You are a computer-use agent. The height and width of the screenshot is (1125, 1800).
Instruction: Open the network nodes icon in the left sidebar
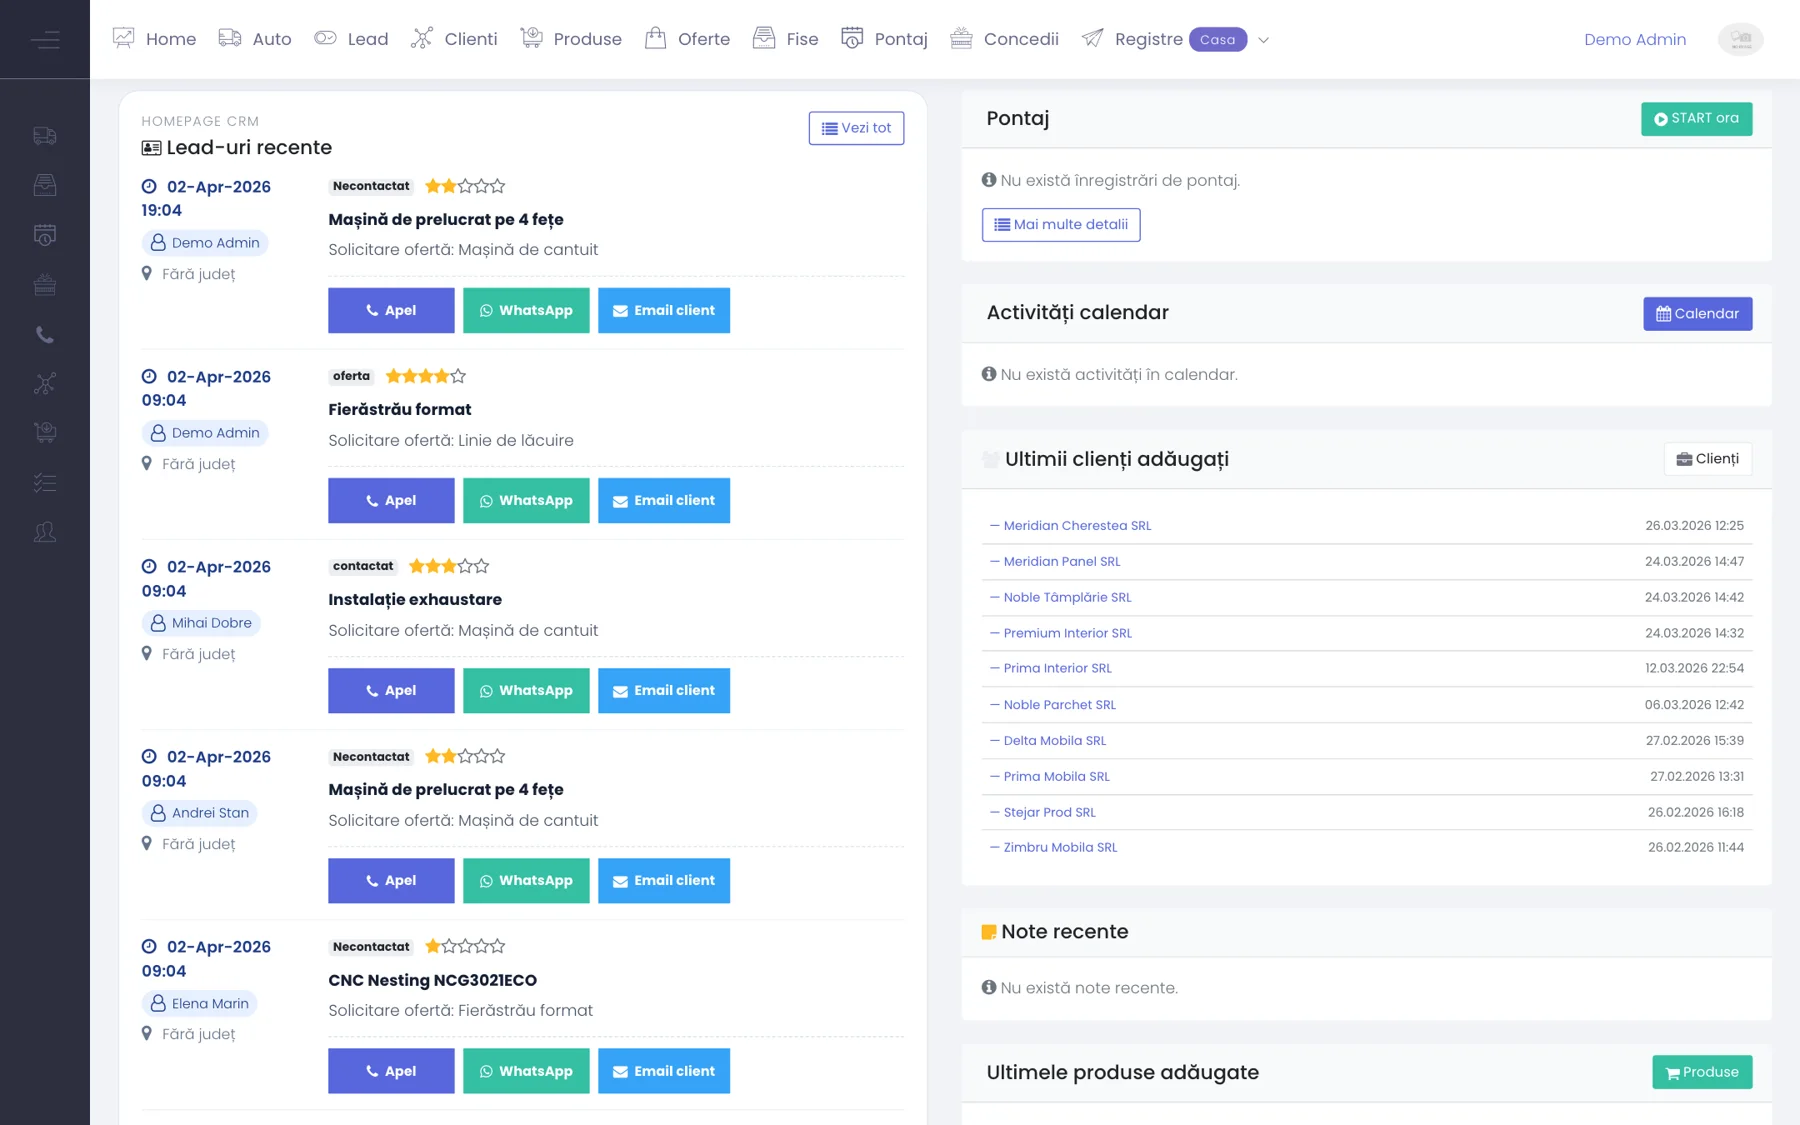point(45,384)
